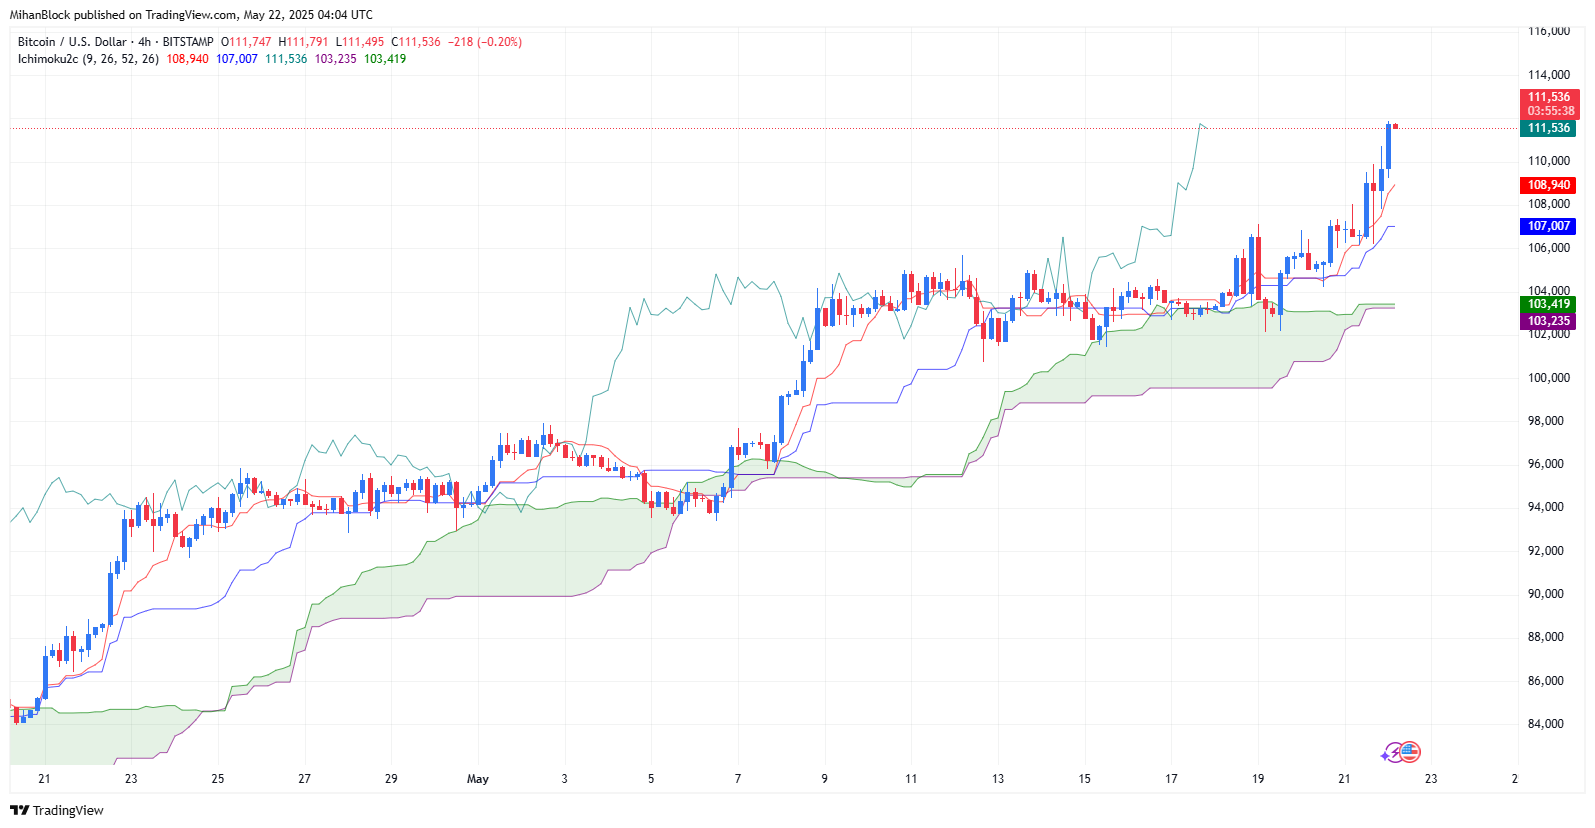
Task: Click the purple 103,235 lead span label
Action: click(1549, 321)
